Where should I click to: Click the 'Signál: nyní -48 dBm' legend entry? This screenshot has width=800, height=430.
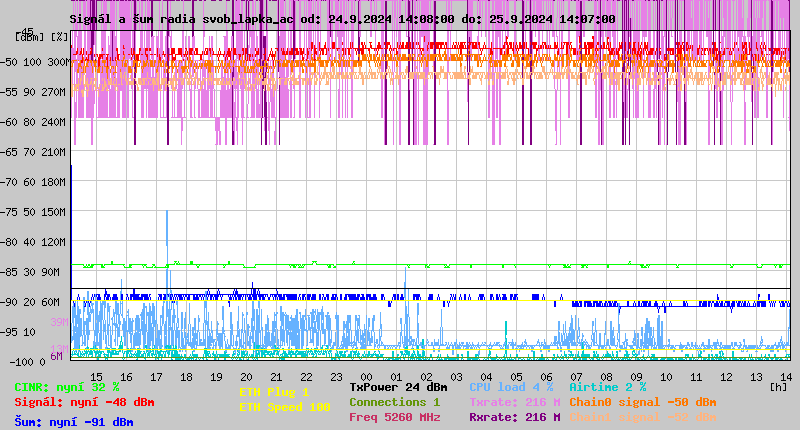point(84,402)
